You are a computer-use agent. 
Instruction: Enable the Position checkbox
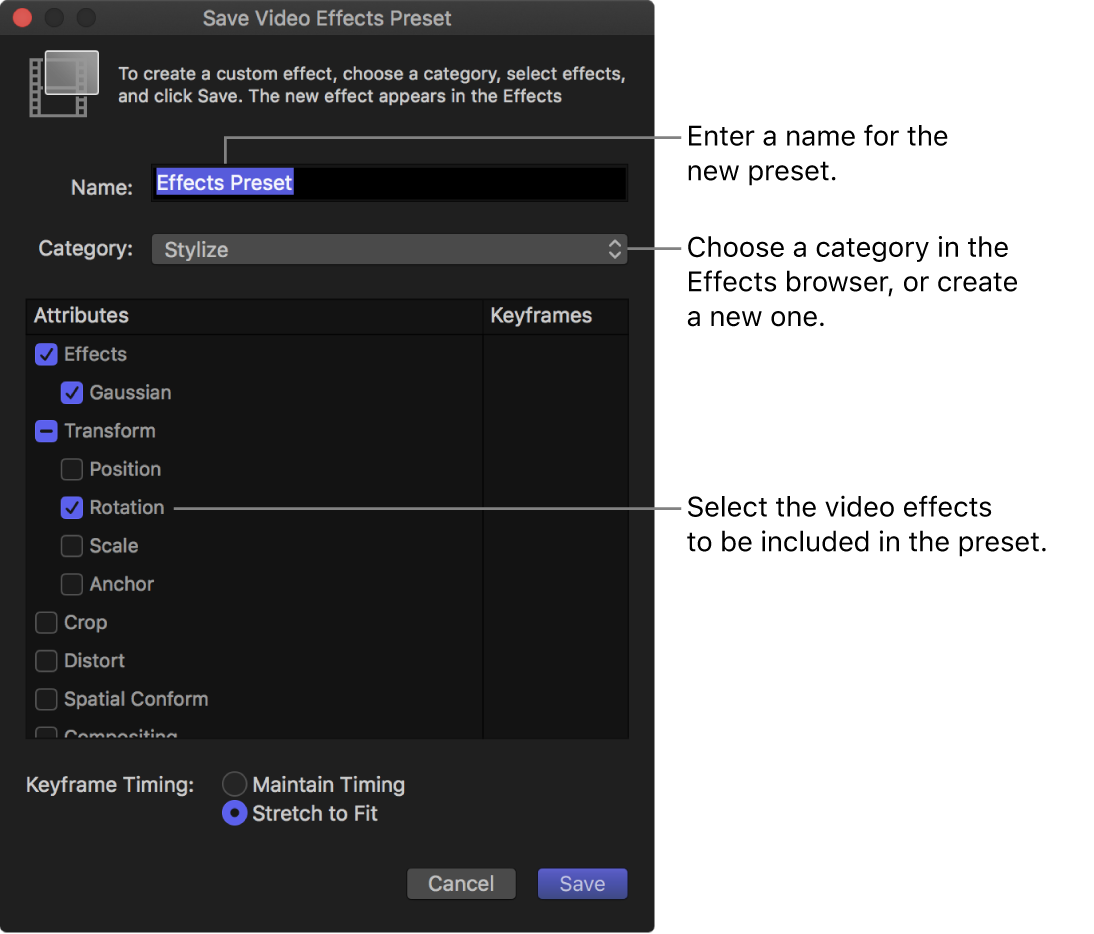[72, 469]
